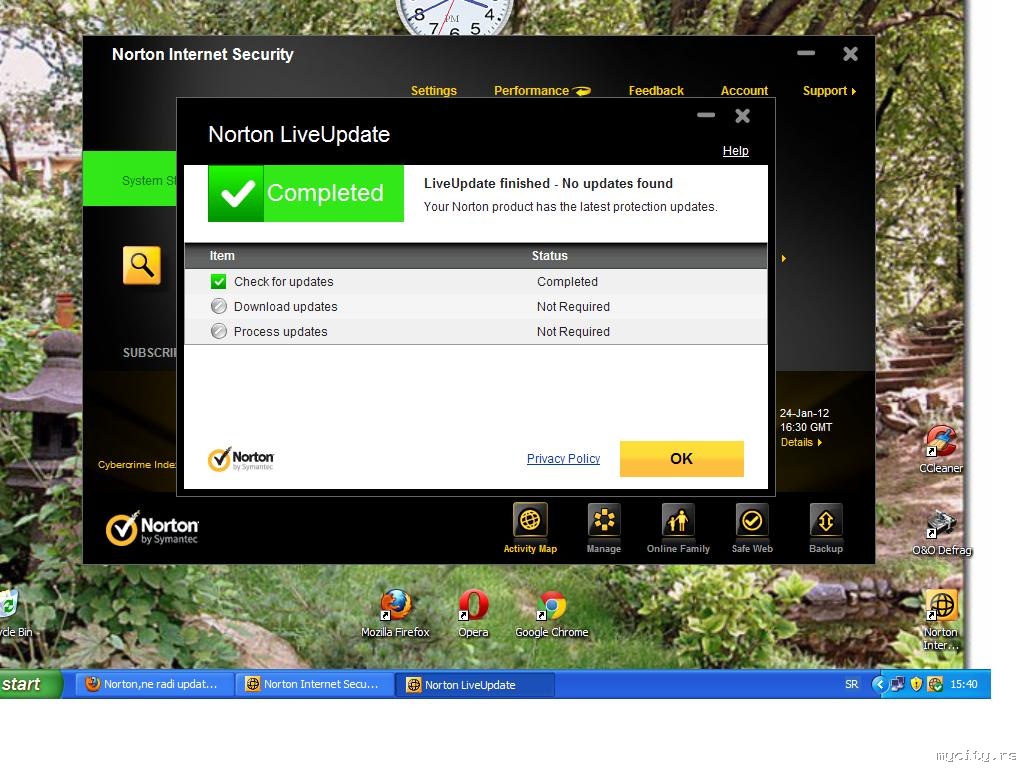Screen dimensions: 1024x768
Task: Click the rightmost tray icon beside the clock
Action: (935, 684)
